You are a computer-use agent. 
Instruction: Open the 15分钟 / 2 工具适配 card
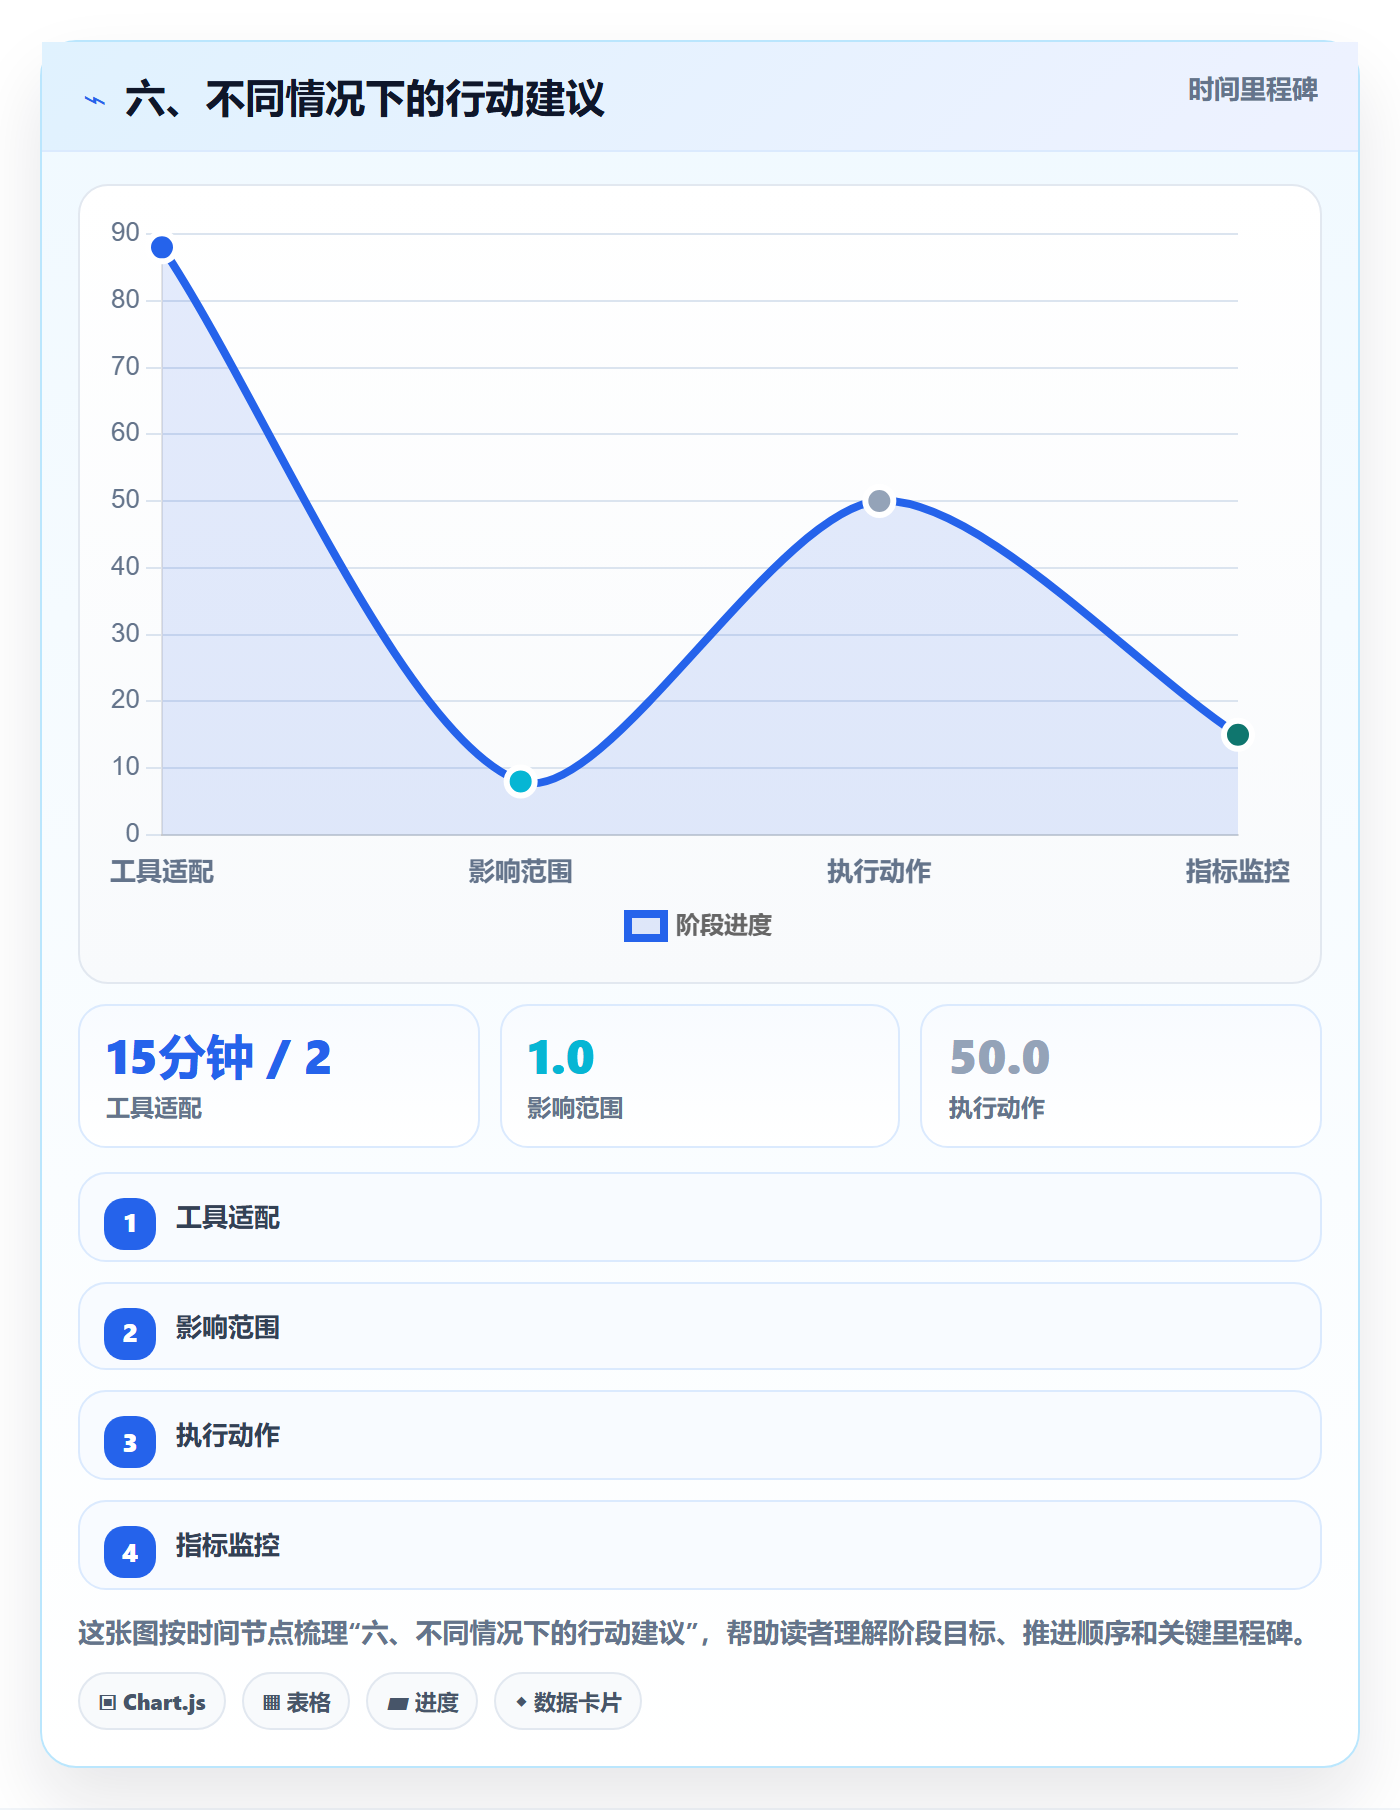click(279, 1076)
